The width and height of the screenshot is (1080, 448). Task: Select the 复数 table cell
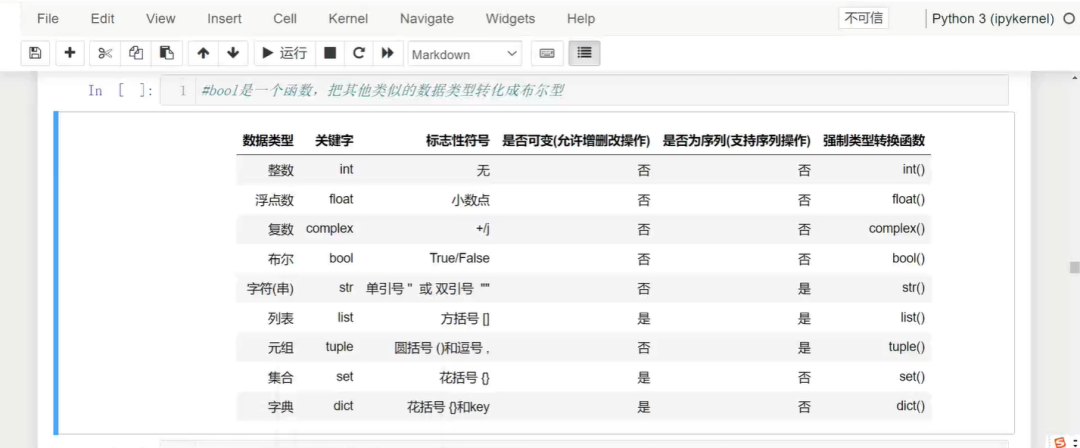point(281,229)
